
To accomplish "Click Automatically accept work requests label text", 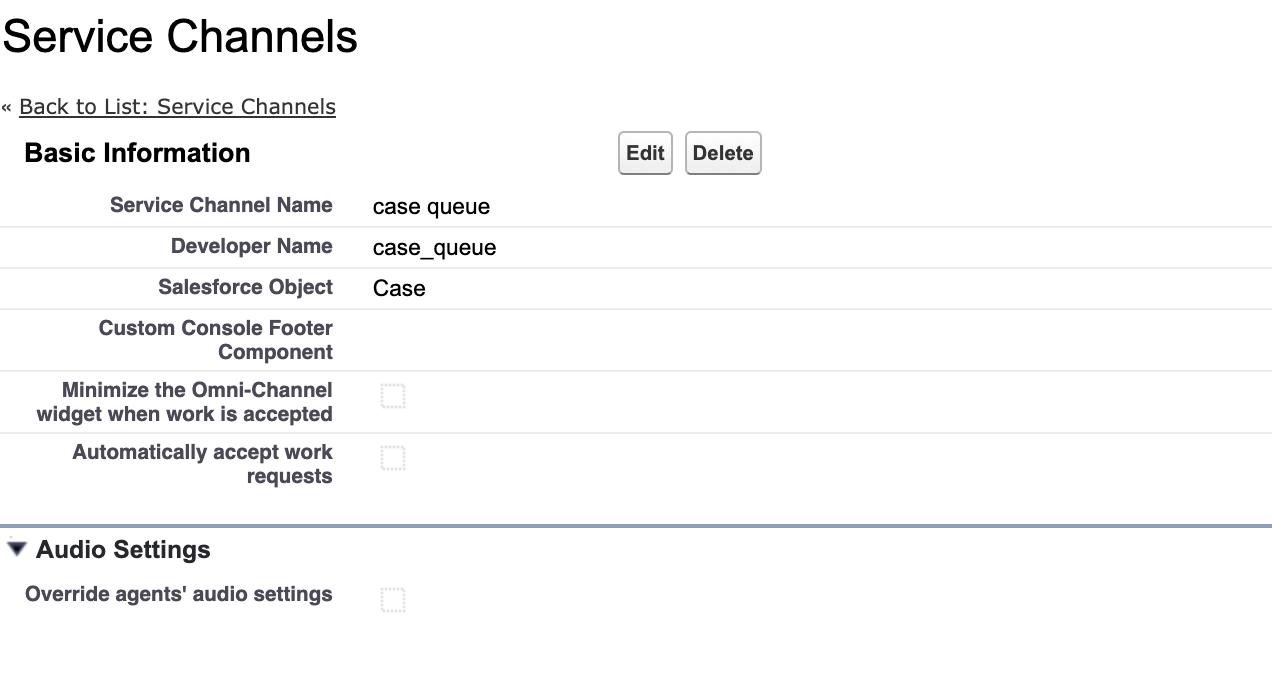I will tap(202, 464).
